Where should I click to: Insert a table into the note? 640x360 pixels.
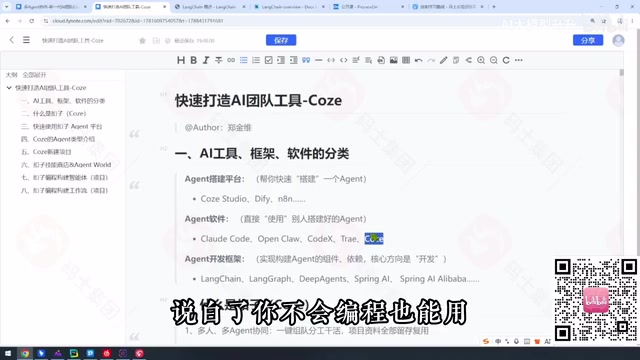tap(406, 60)
